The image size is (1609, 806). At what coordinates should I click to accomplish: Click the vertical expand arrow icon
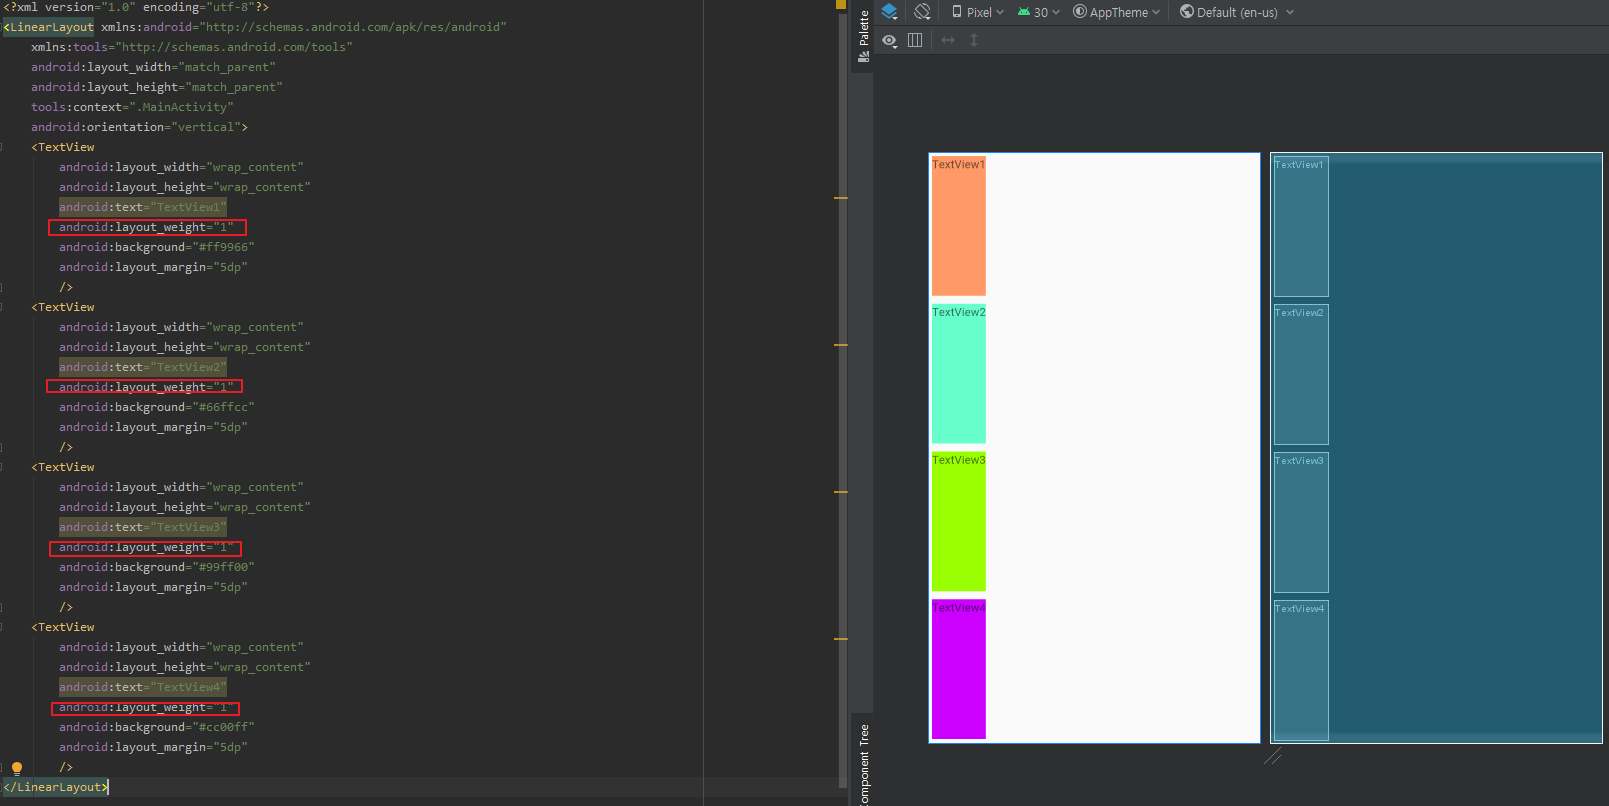point(974,40)
